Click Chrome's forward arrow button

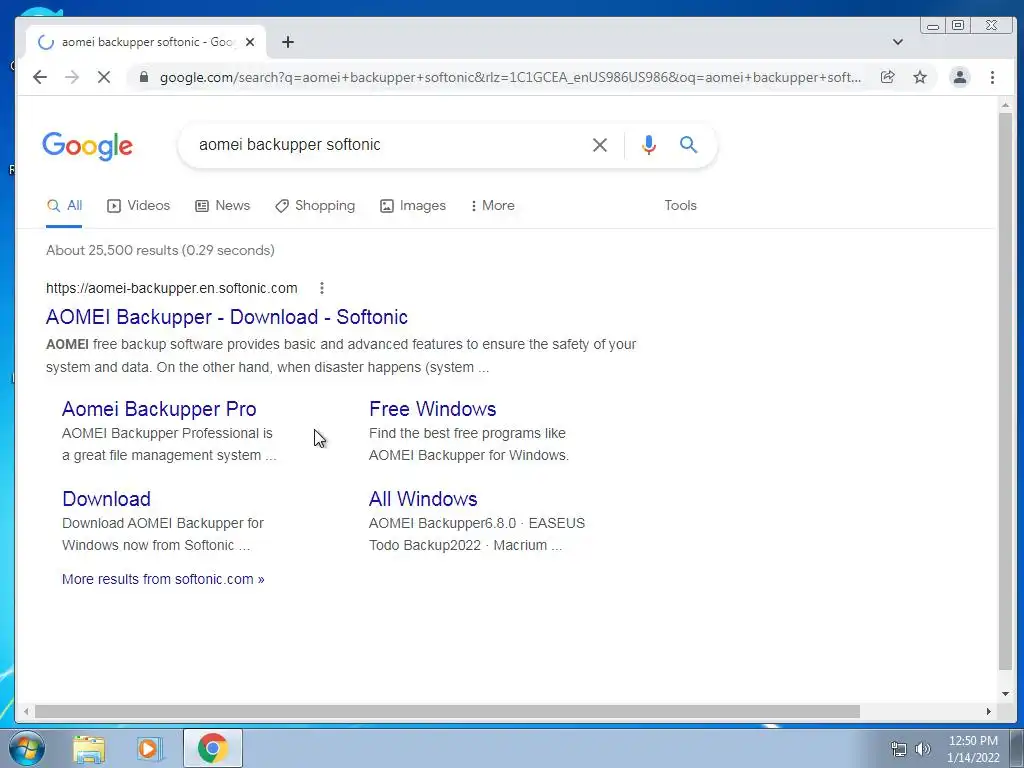[72, 77]
